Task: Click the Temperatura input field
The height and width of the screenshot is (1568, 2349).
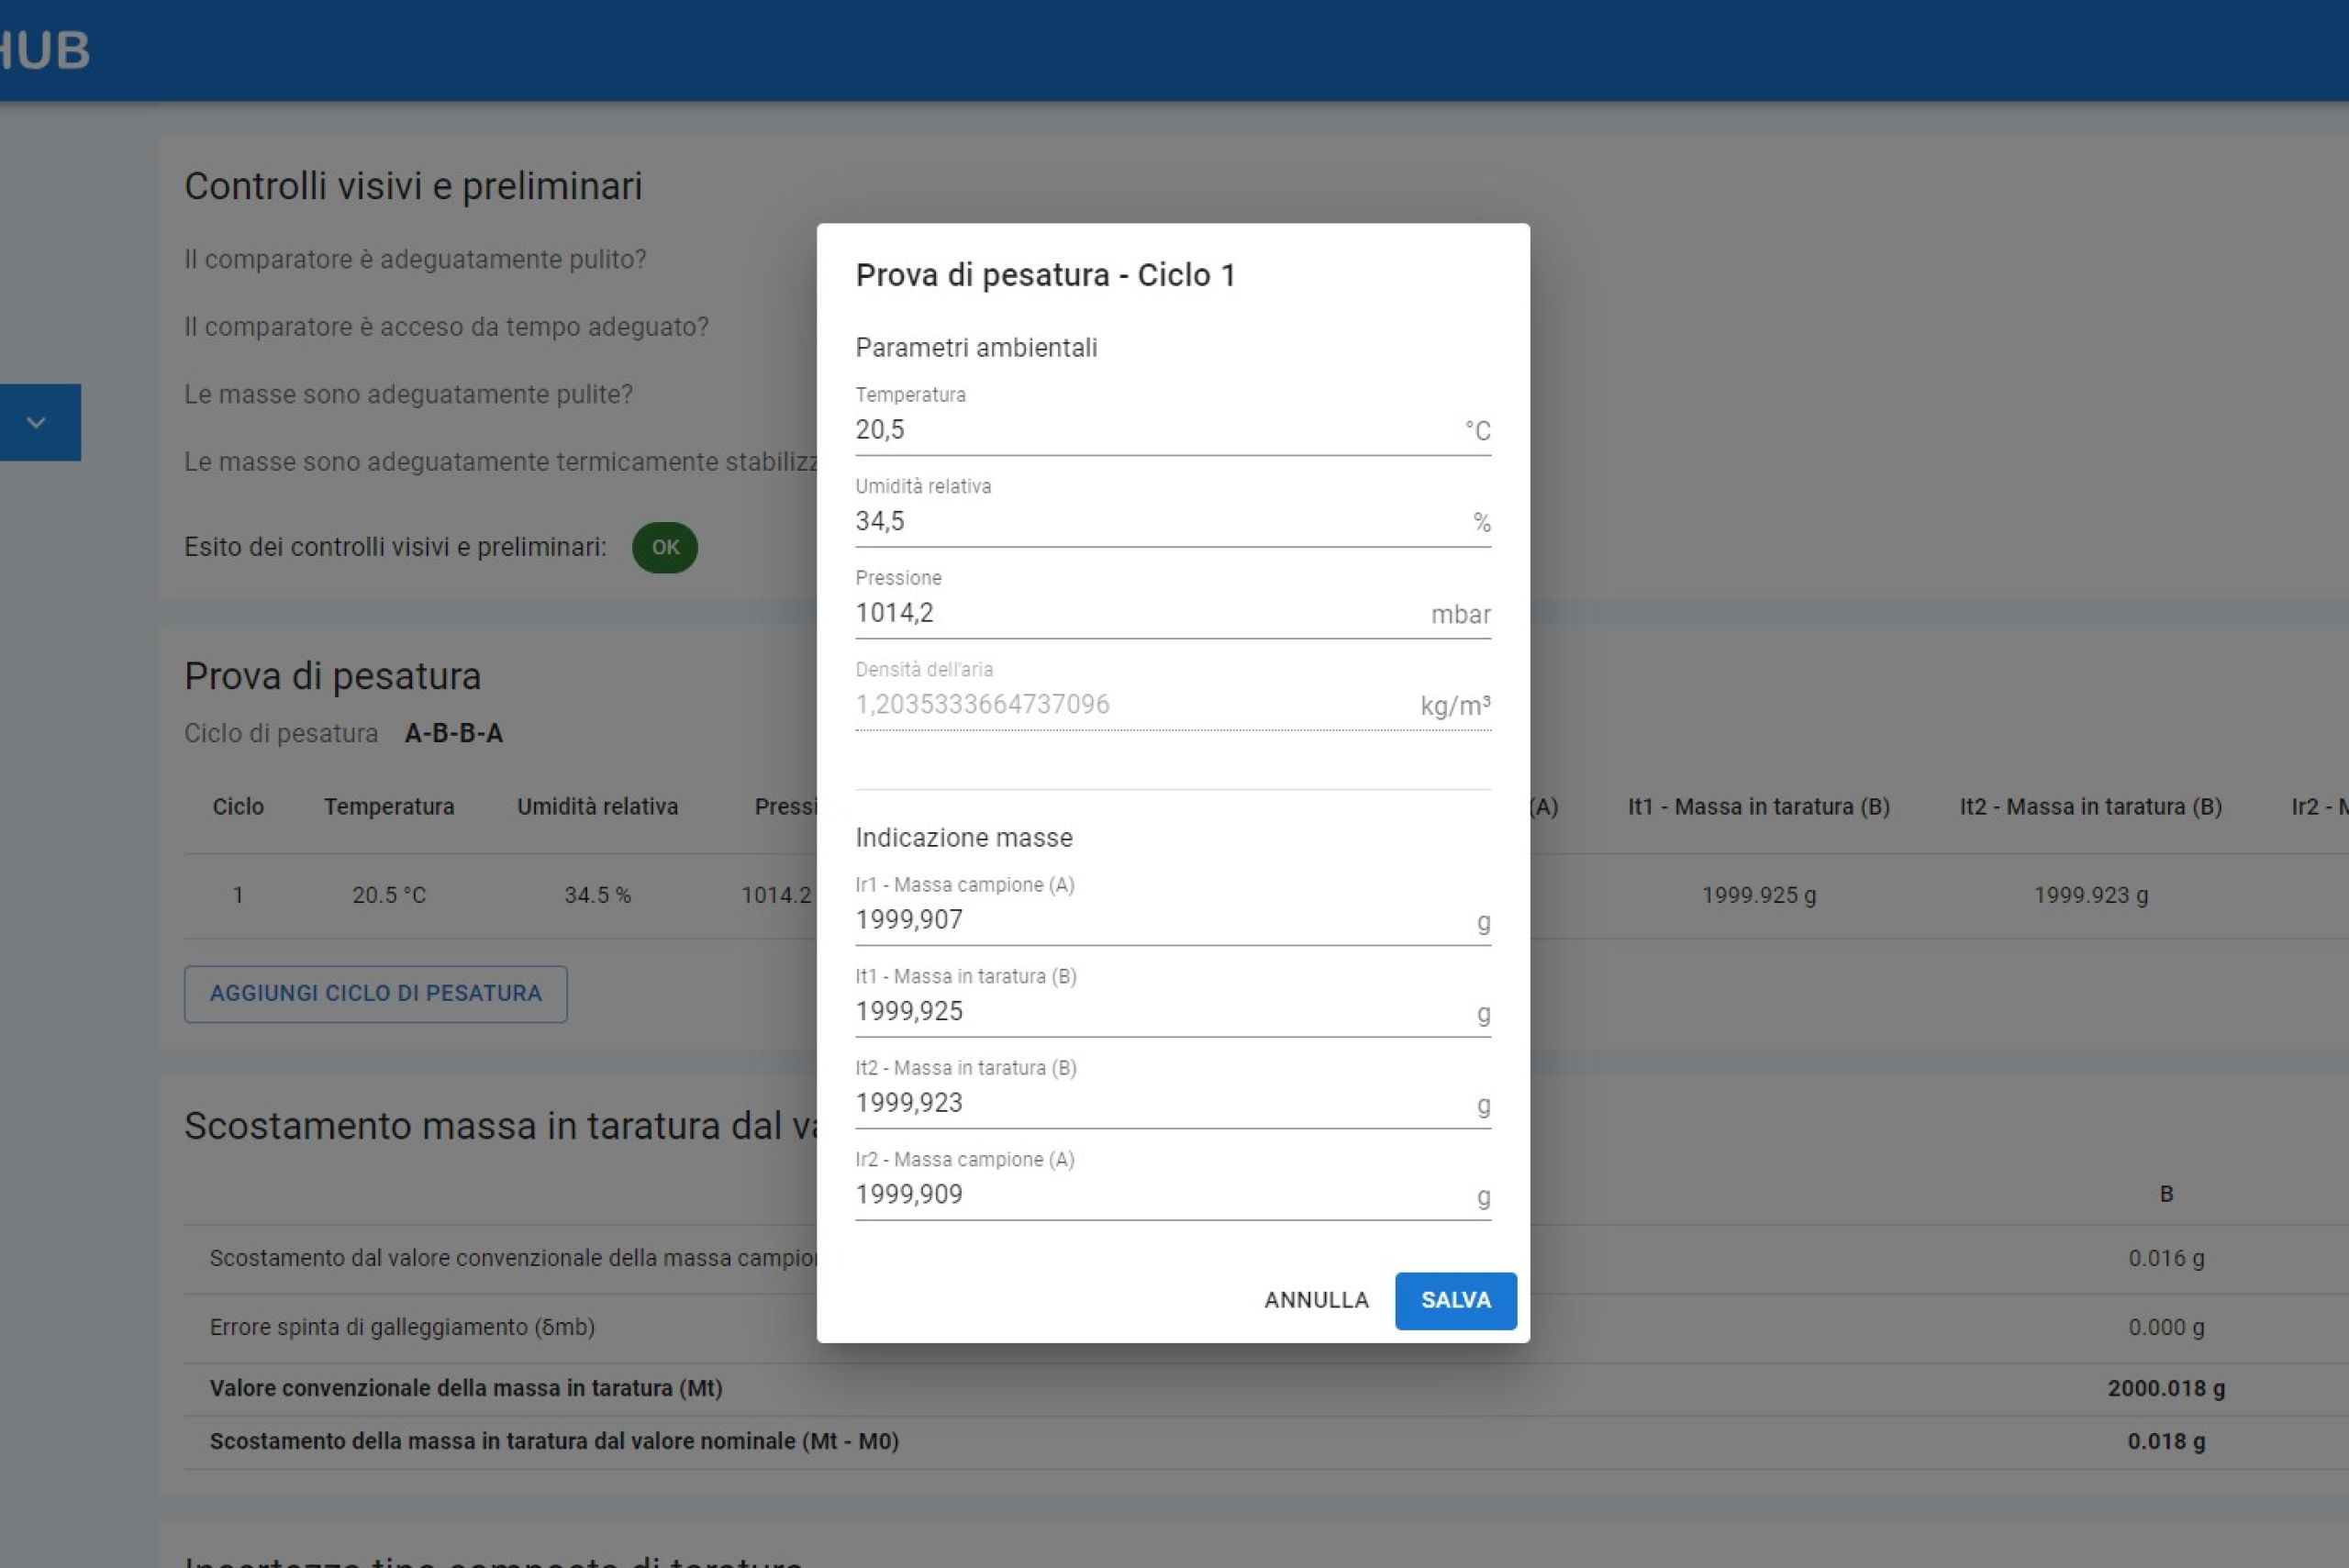Action: 1150,430
